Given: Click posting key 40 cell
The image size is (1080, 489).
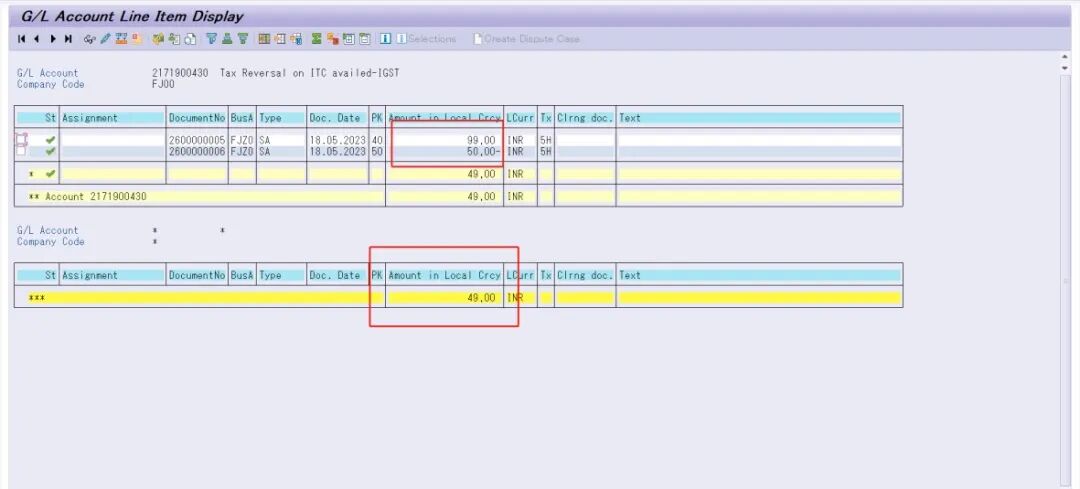Looking at the screenshot, I should point(377,140).
